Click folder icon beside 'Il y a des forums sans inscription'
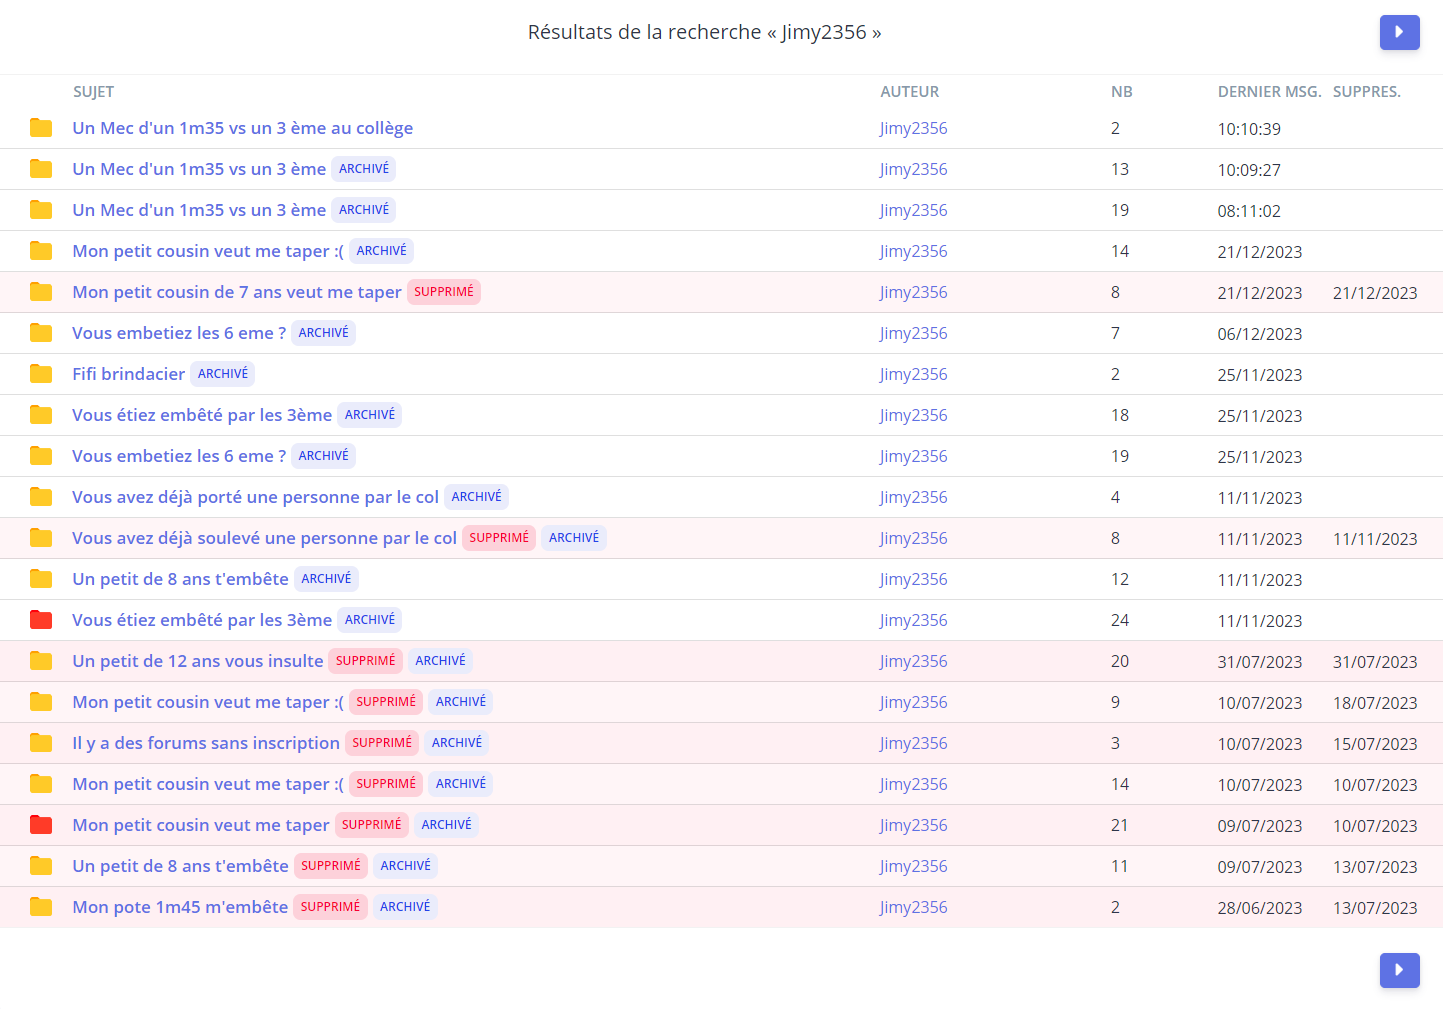1443x1009 pixels. coord(41,743)
